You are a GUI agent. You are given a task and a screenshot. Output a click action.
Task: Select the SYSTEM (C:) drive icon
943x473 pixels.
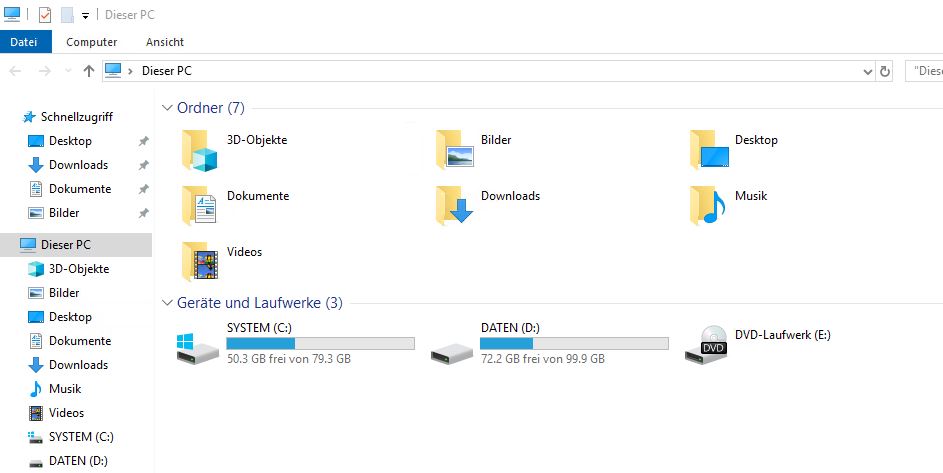pos(198,348)
